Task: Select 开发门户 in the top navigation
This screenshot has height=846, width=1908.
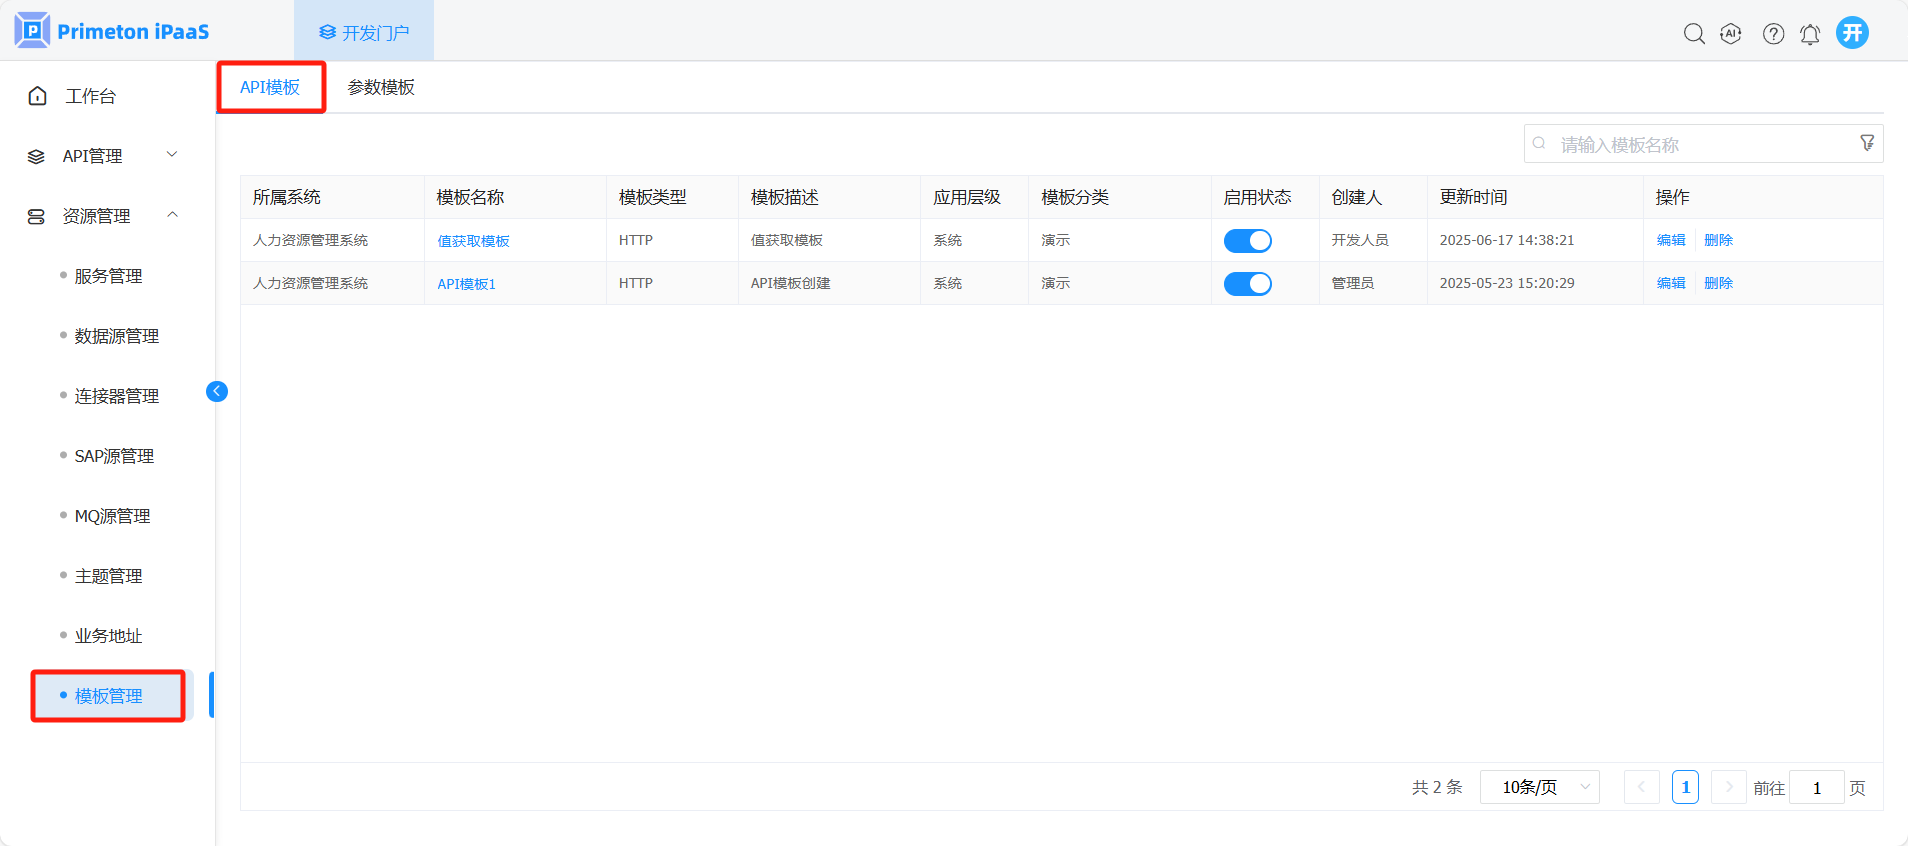Action: click(364, 33)
